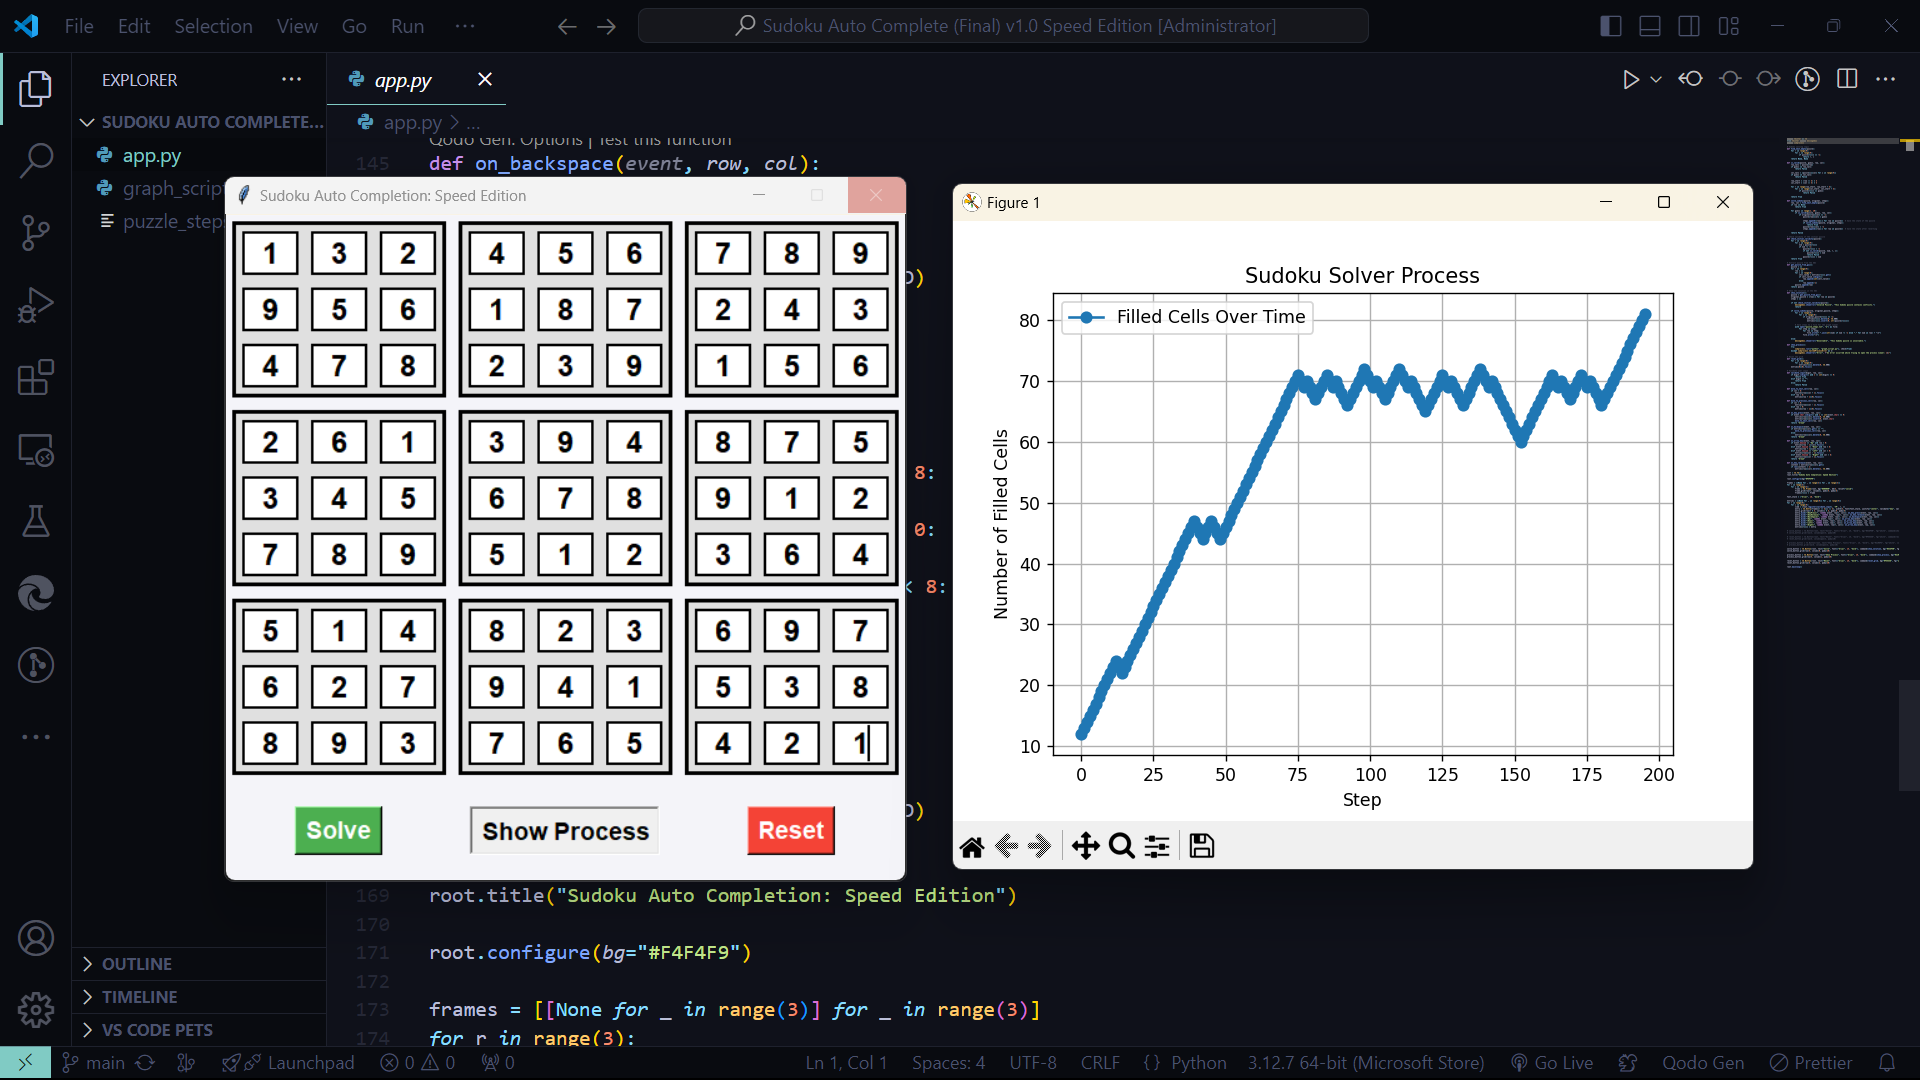Open the Search view in activity bar
The image size is (1920, 1080).
coord(36,161)
